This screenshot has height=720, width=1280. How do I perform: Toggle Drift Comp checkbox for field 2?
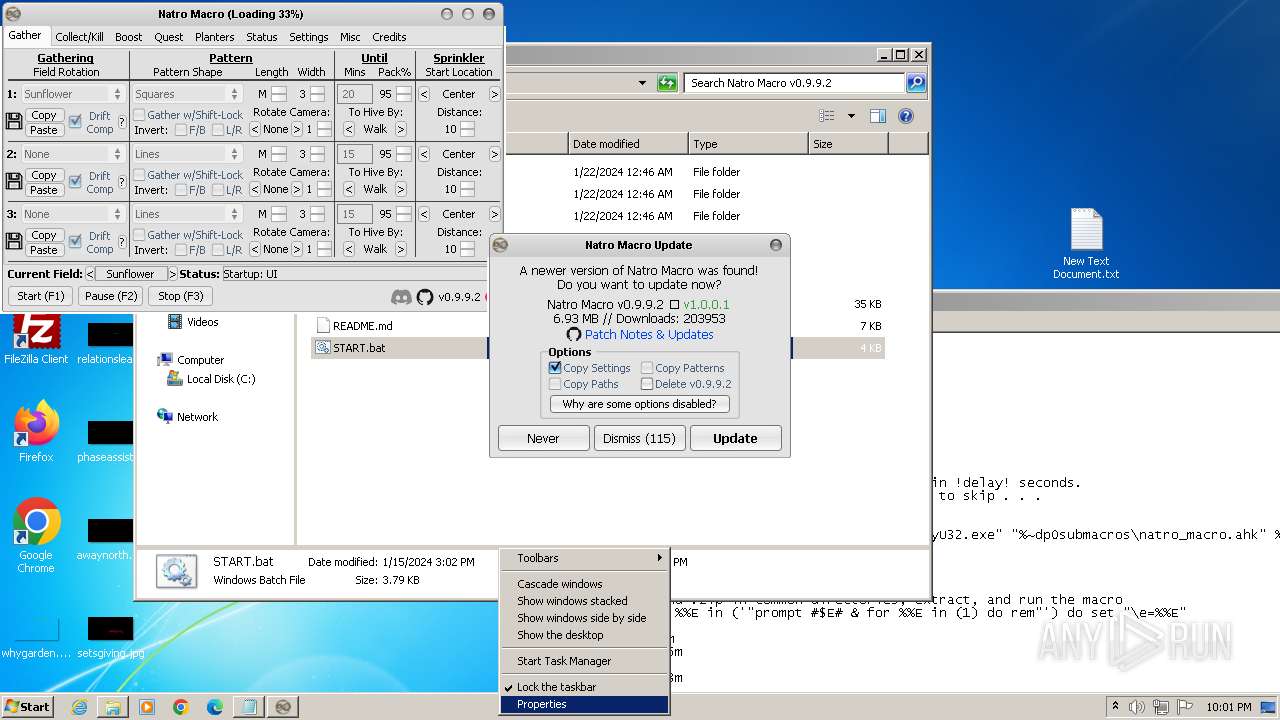click(75, 182)
